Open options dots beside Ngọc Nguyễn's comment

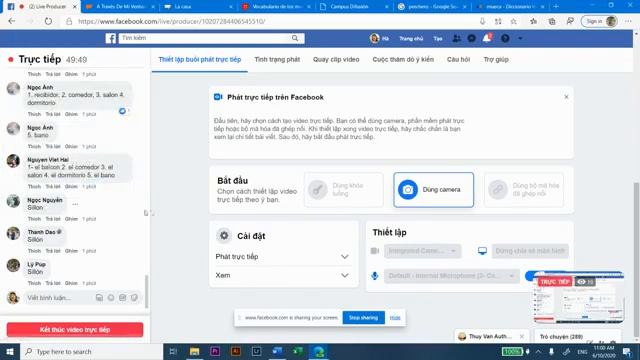coord(75,204)
